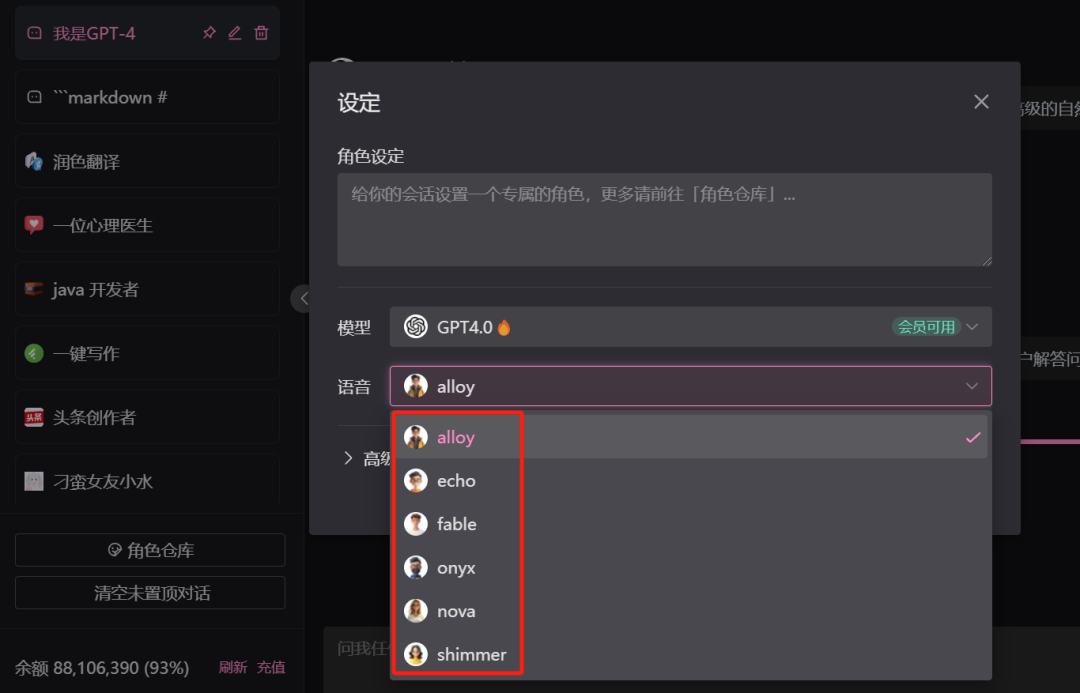The width and height of the screenshot is (1080, 693).
Task: Click the 余额 88,106,390 (93%) text
Action: click(x=102, y=668)
